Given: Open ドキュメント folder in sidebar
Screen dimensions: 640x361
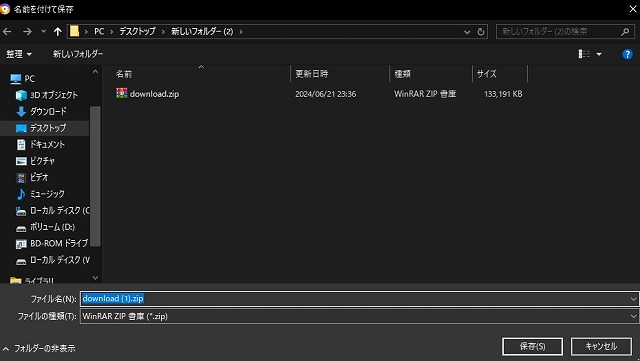Looking at the screenshot, I should pos(47,144).
